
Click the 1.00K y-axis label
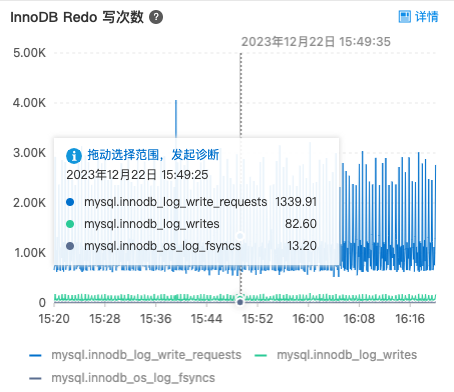[x=30, y=253]
